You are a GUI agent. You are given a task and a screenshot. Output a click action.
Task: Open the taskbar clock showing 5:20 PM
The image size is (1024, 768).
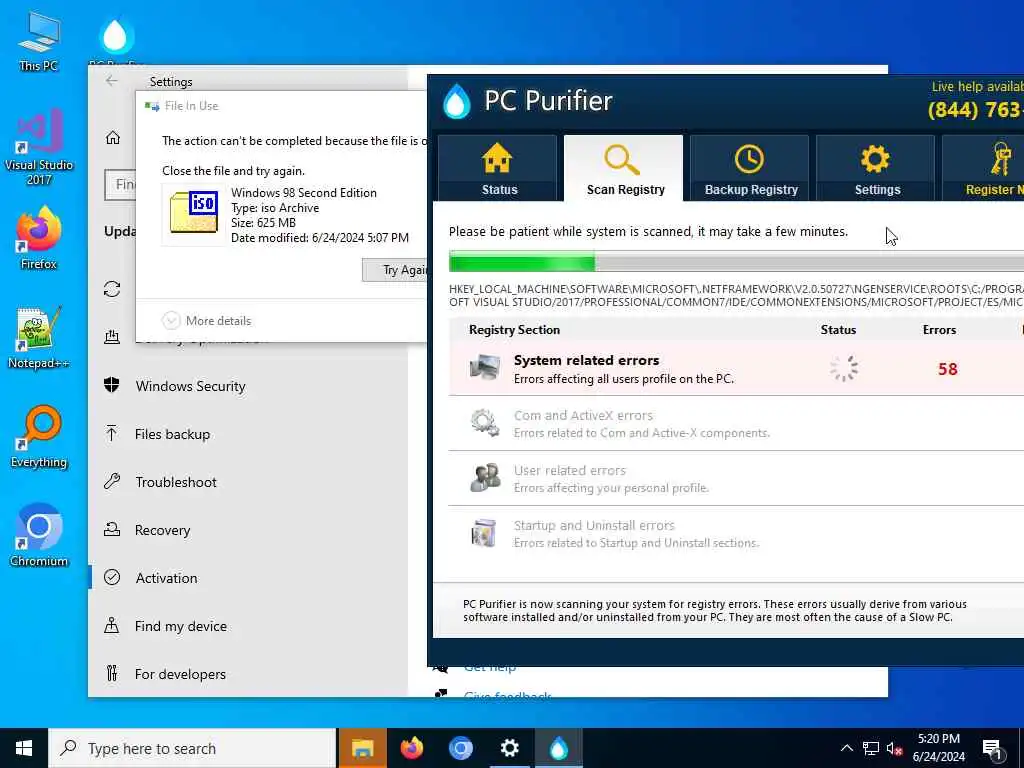click(938, 748)
